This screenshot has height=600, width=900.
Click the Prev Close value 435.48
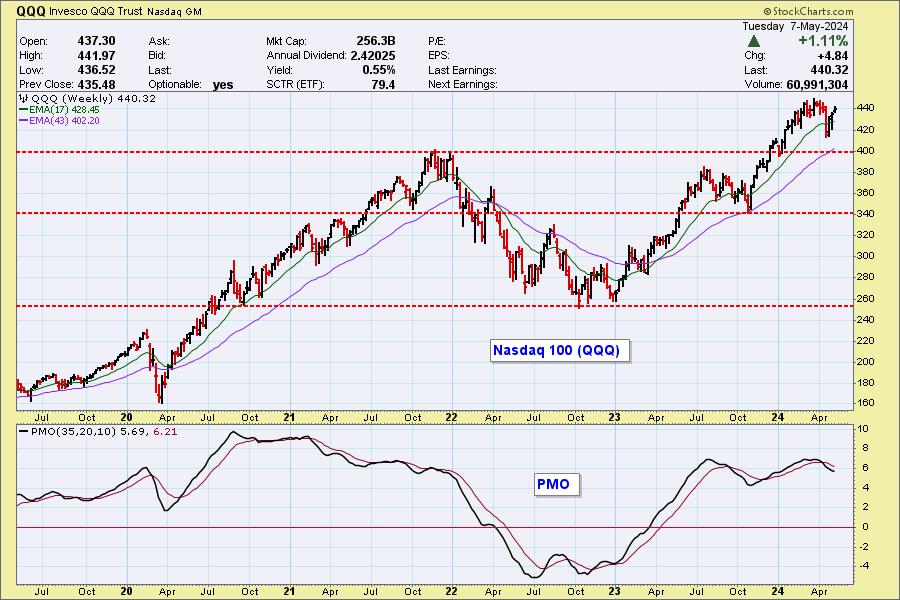point(96,84)
